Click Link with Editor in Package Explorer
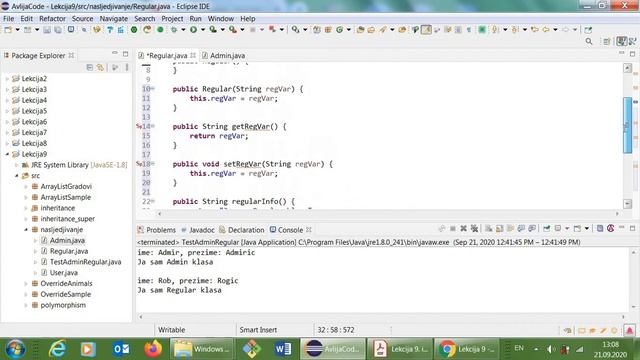The image size is (640, 360). pos(100,67)
